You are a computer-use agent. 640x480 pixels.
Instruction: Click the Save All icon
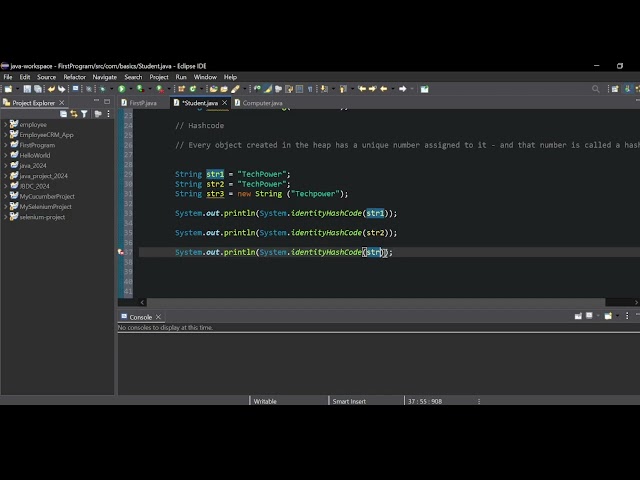[38, 89]
